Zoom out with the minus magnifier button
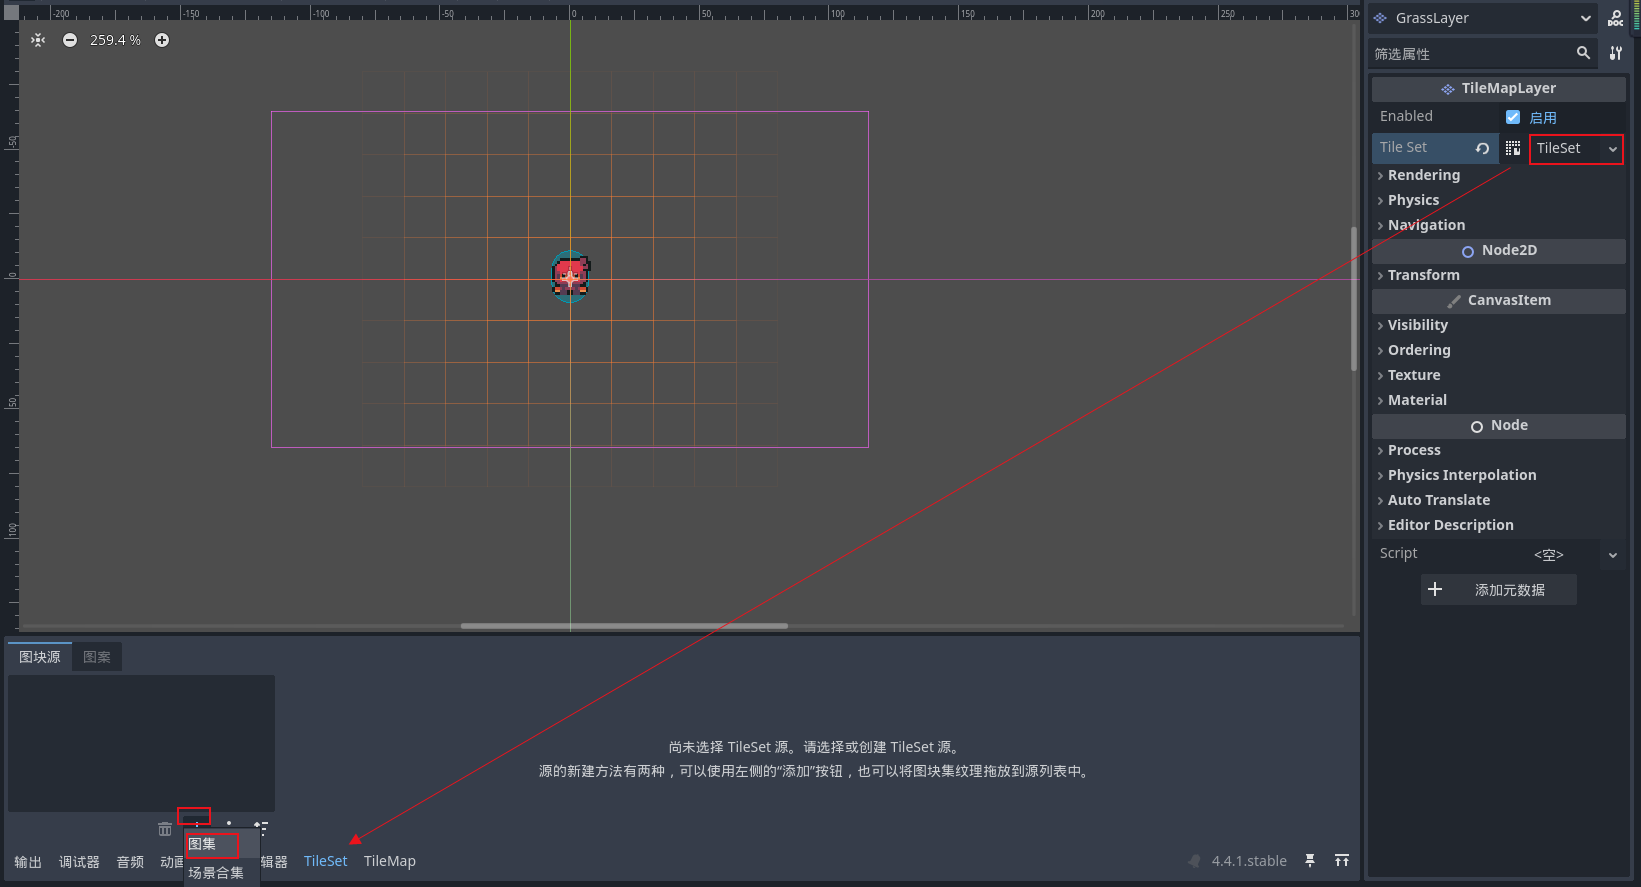The height and width of the screenshot is (887, 1641). [70, 40]
